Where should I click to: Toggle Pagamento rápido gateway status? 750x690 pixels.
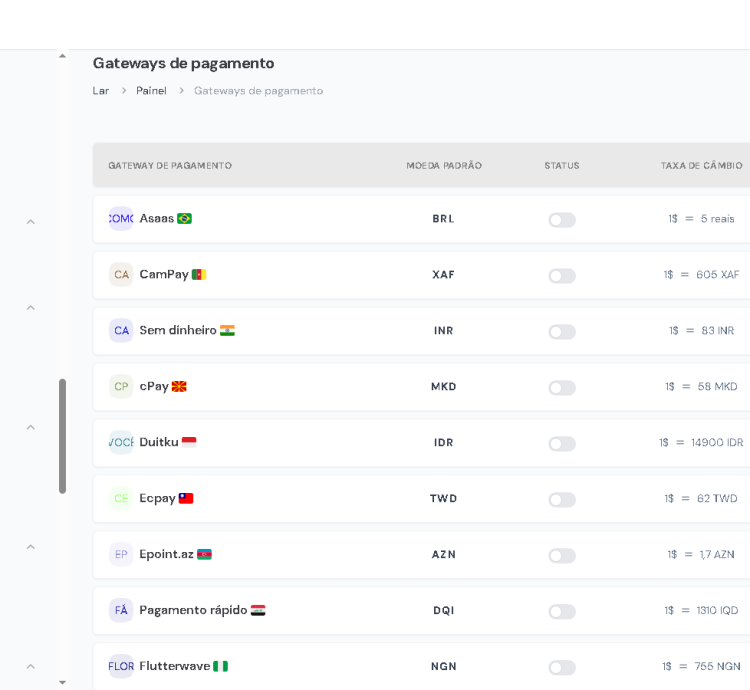(562, 612)
